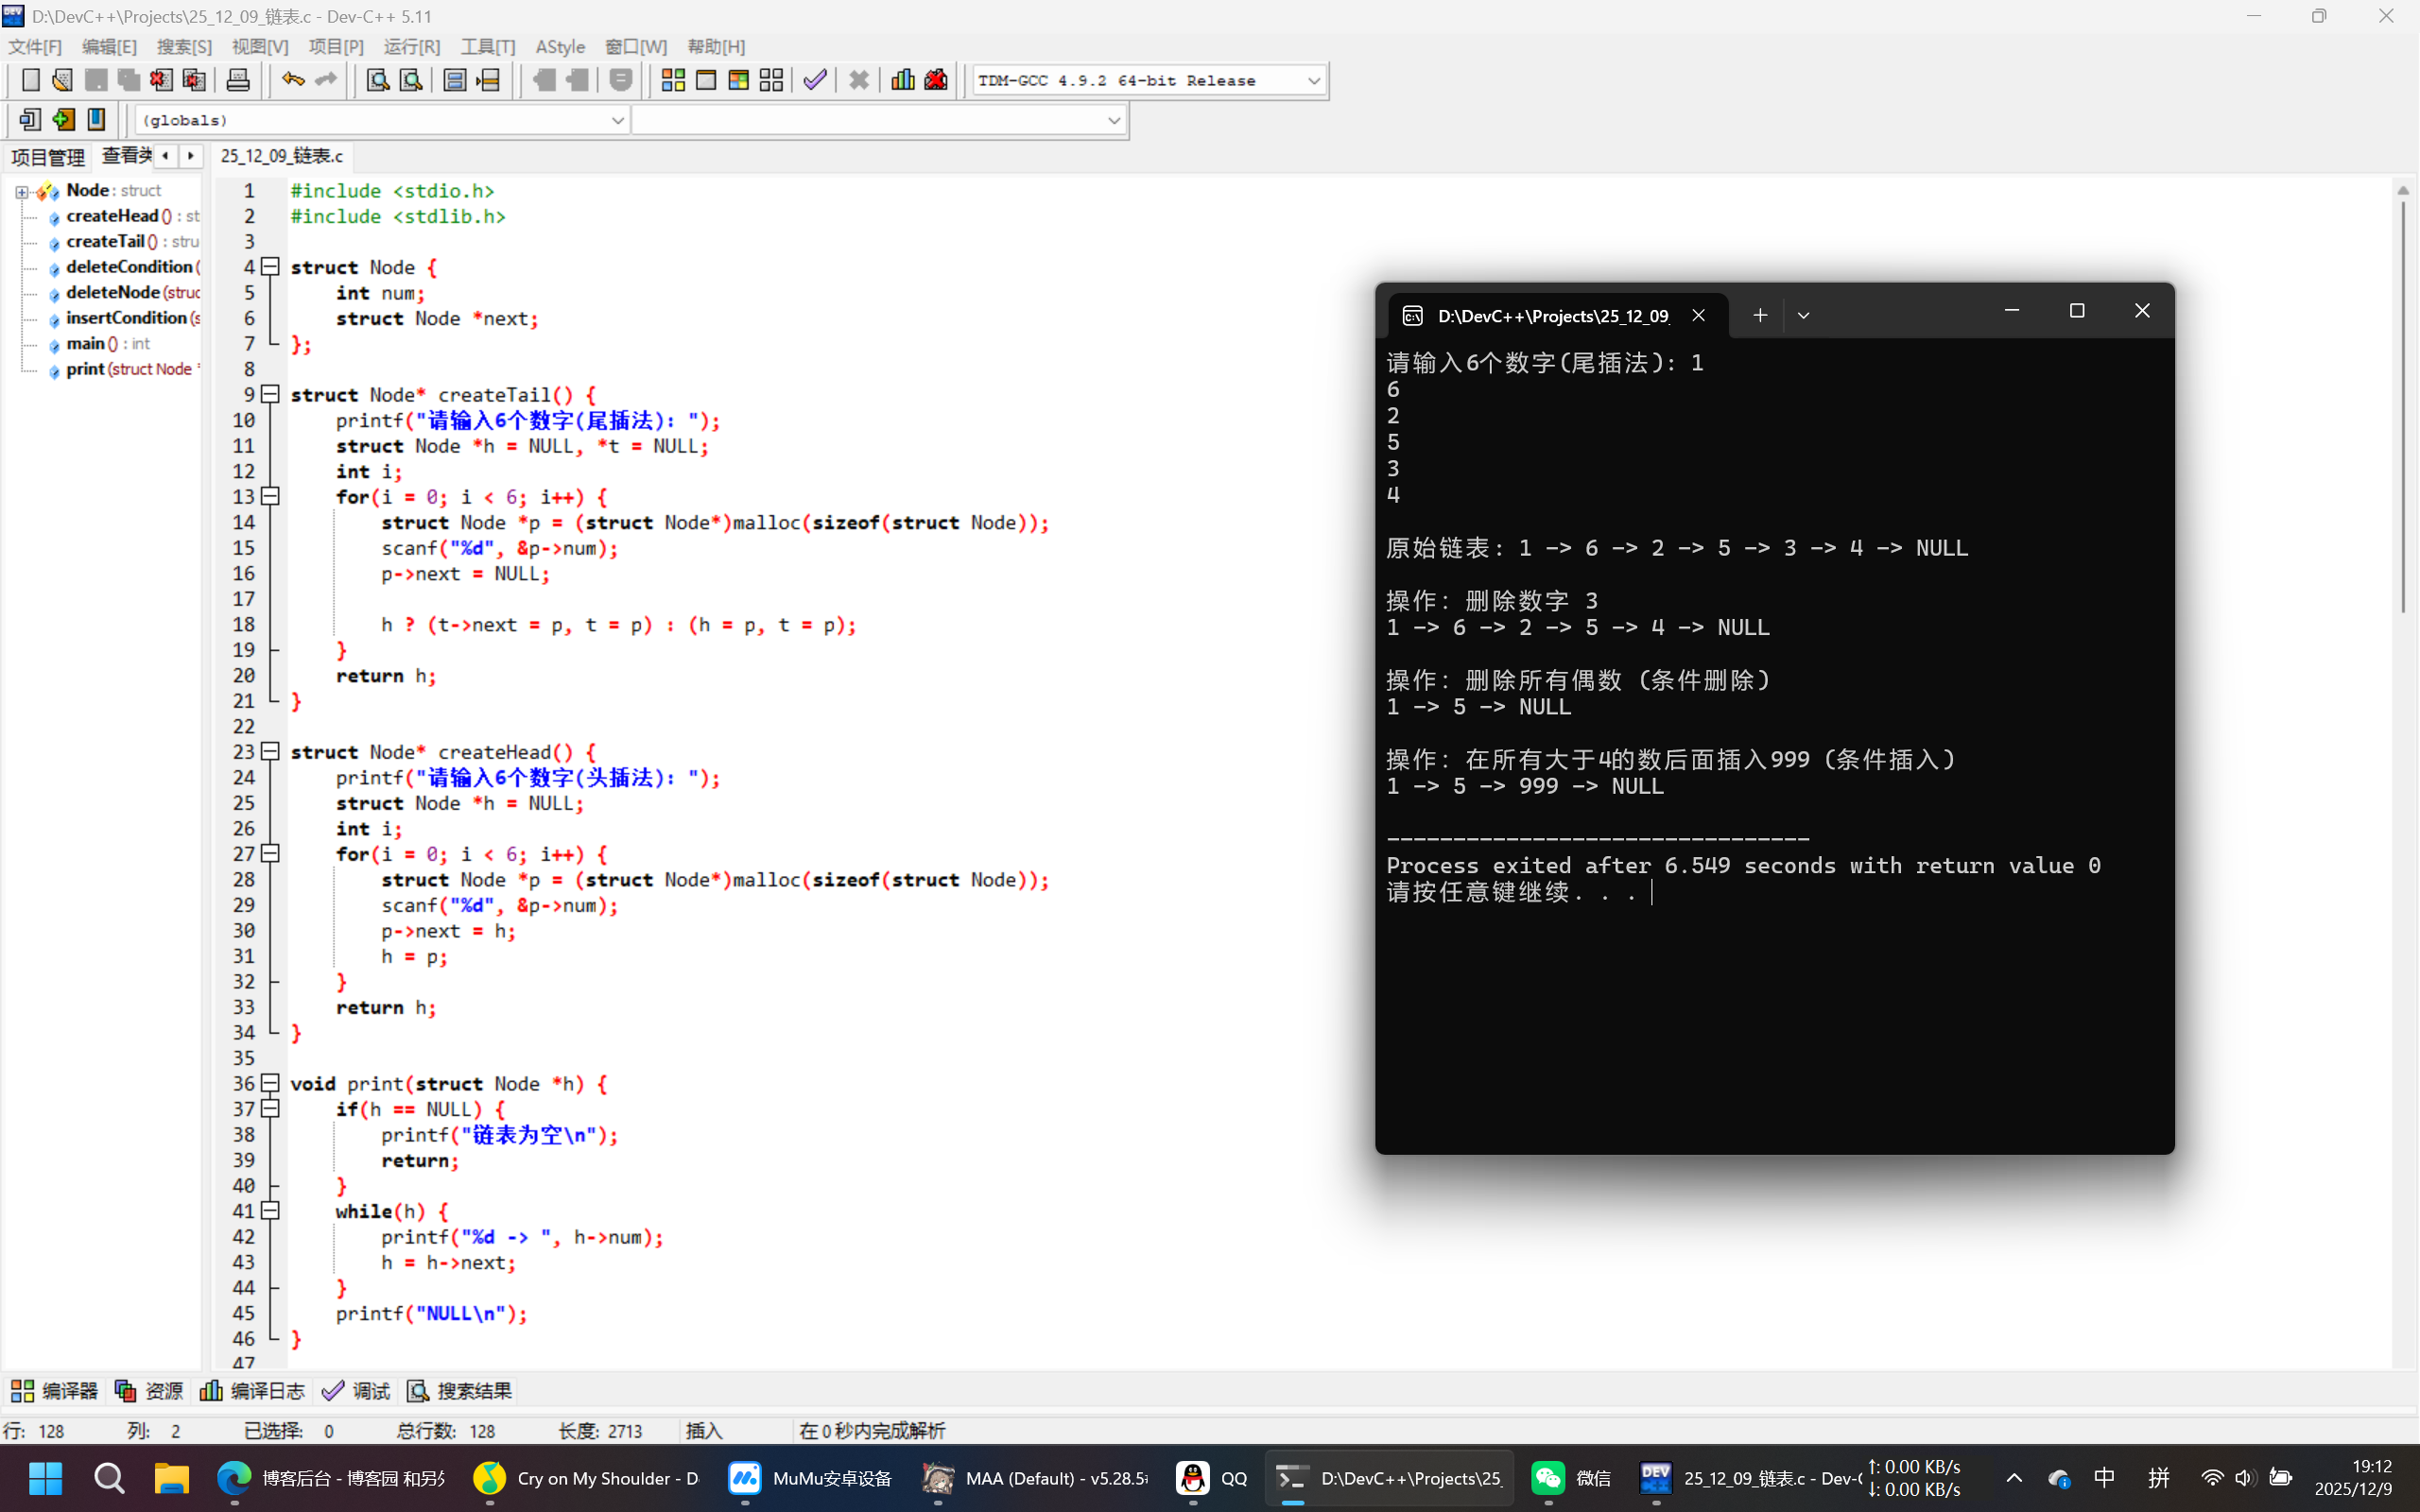Image resolution: width=2420 pixels, height=1512 pixels.
Task: Click the New file toolbar icon
Action: pos(30,80)
